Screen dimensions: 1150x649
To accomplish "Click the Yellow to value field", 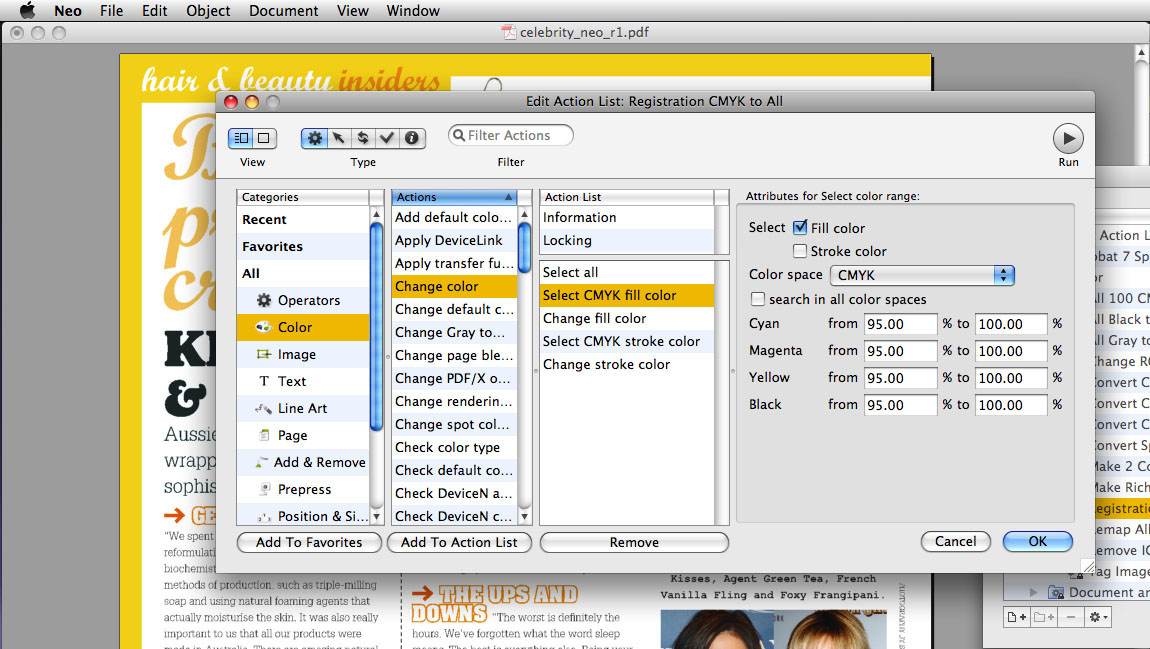I will tap(1011, 378).
